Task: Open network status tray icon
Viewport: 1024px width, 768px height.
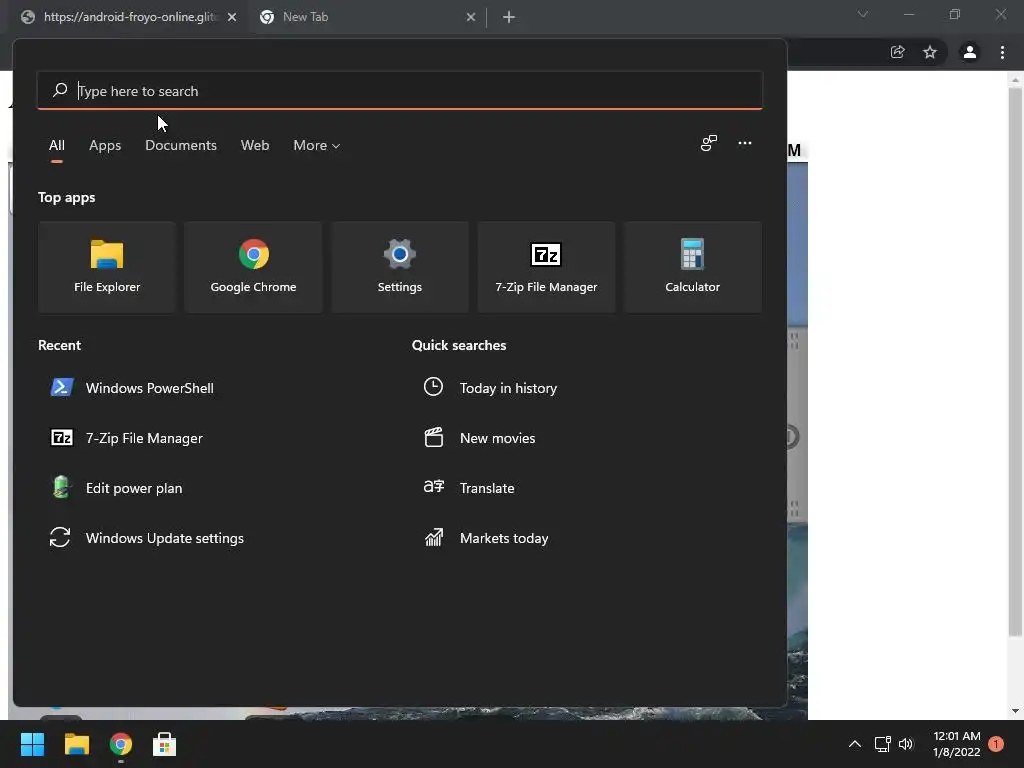Action: click(882, 744)
